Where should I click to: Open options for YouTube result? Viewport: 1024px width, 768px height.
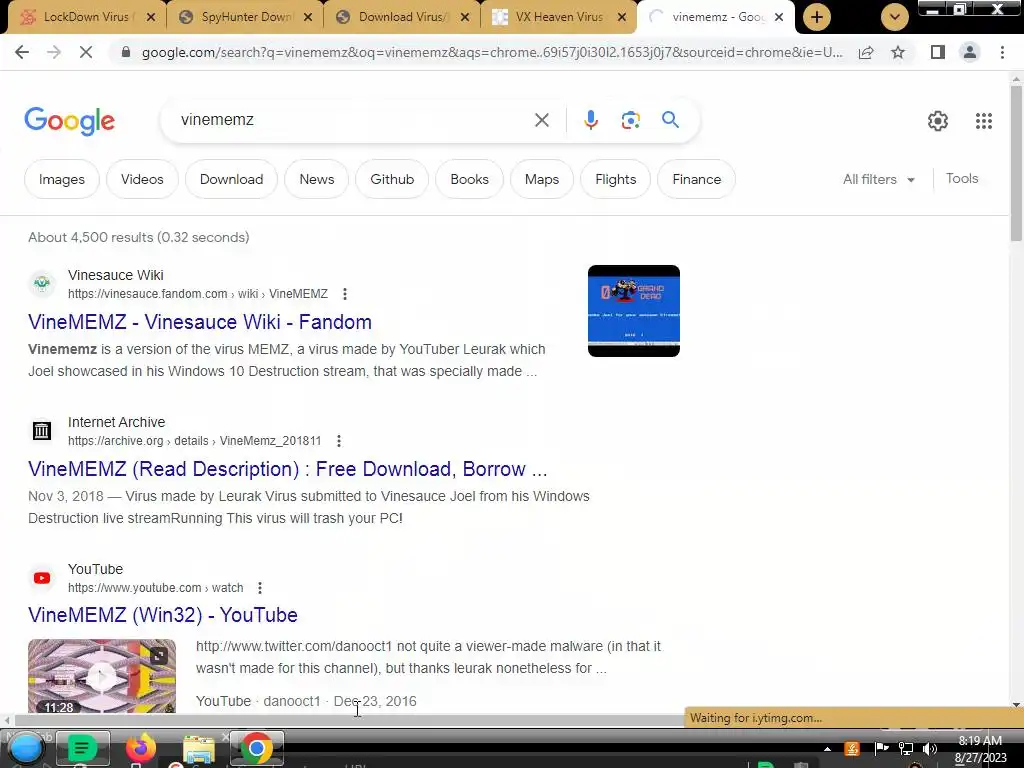click(x=260, y=588)
